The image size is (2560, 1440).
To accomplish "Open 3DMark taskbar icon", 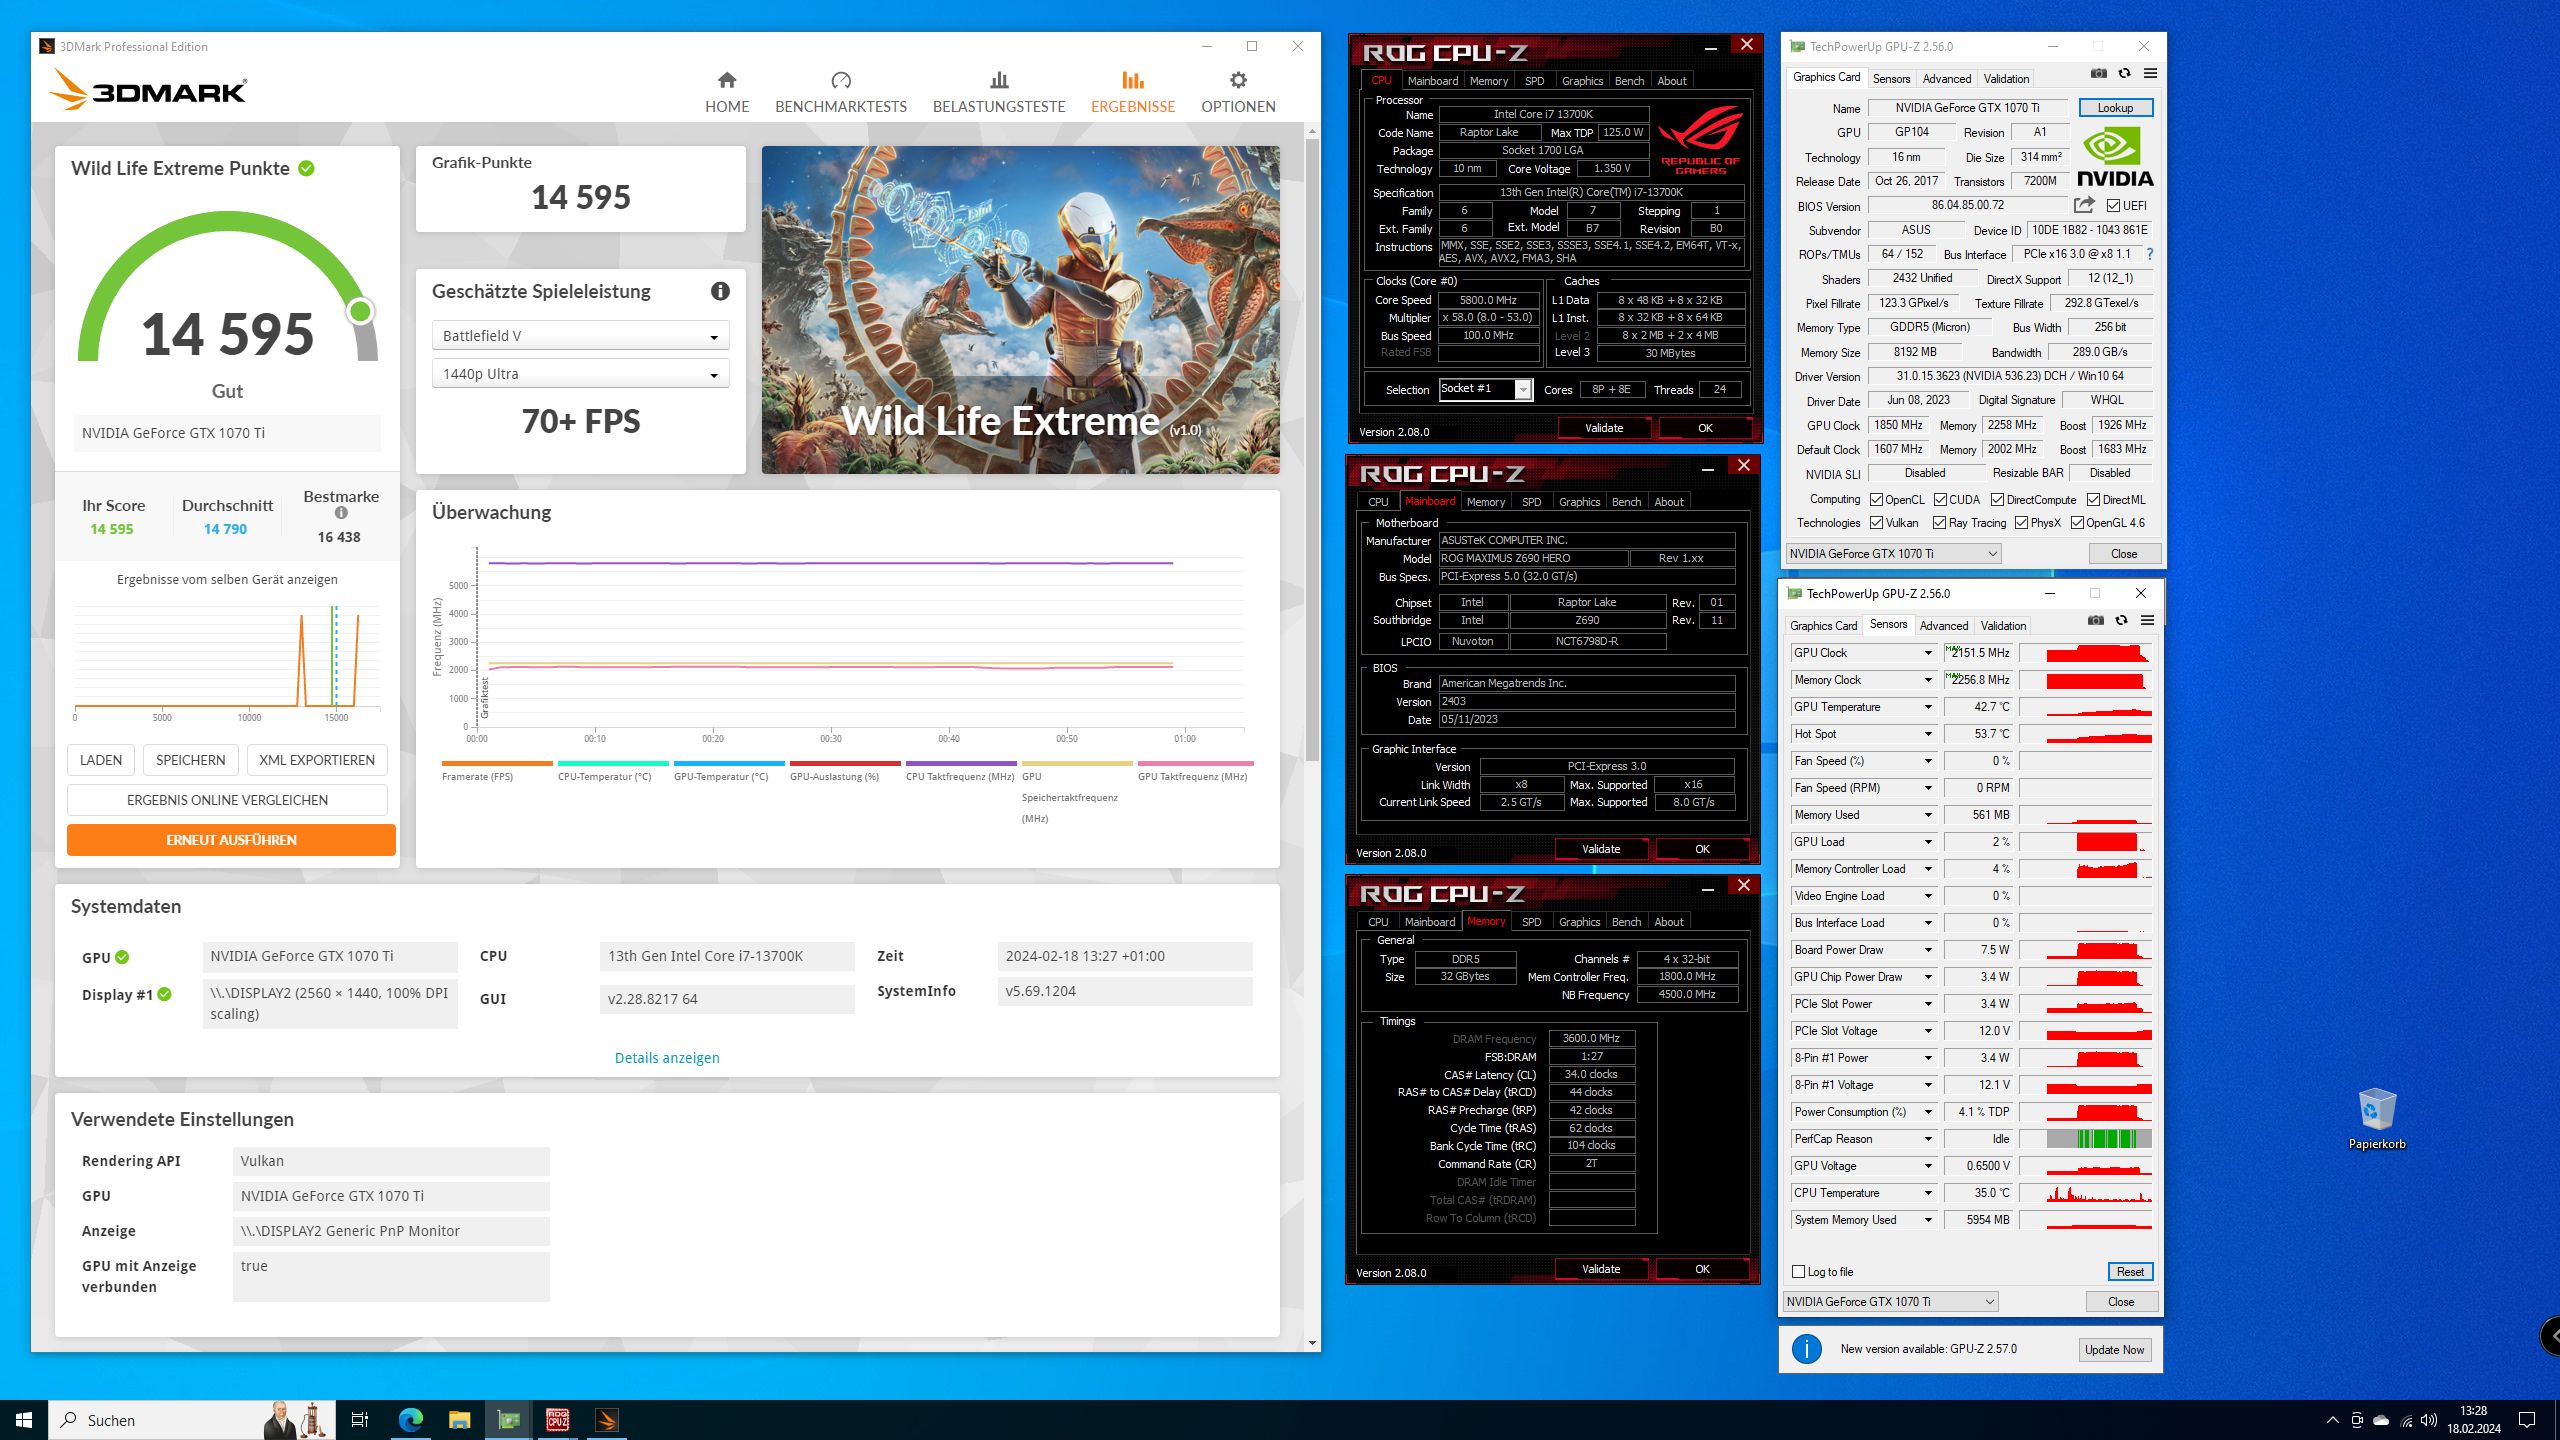I will [x=606, y=1420].
